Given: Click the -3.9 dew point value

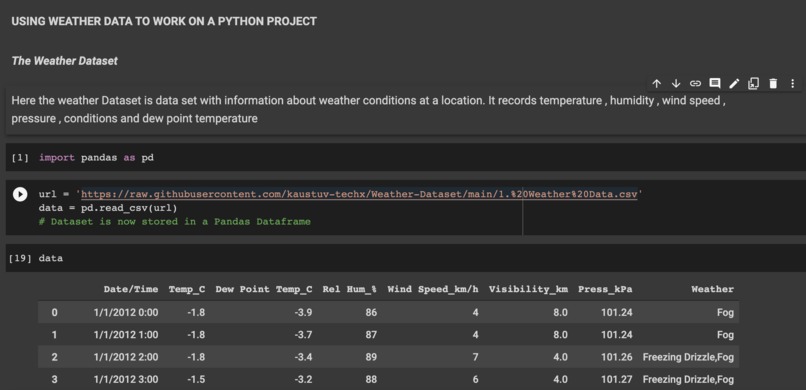Looking at the screenshot, I should pyautogui.click(x=303, y=312).
